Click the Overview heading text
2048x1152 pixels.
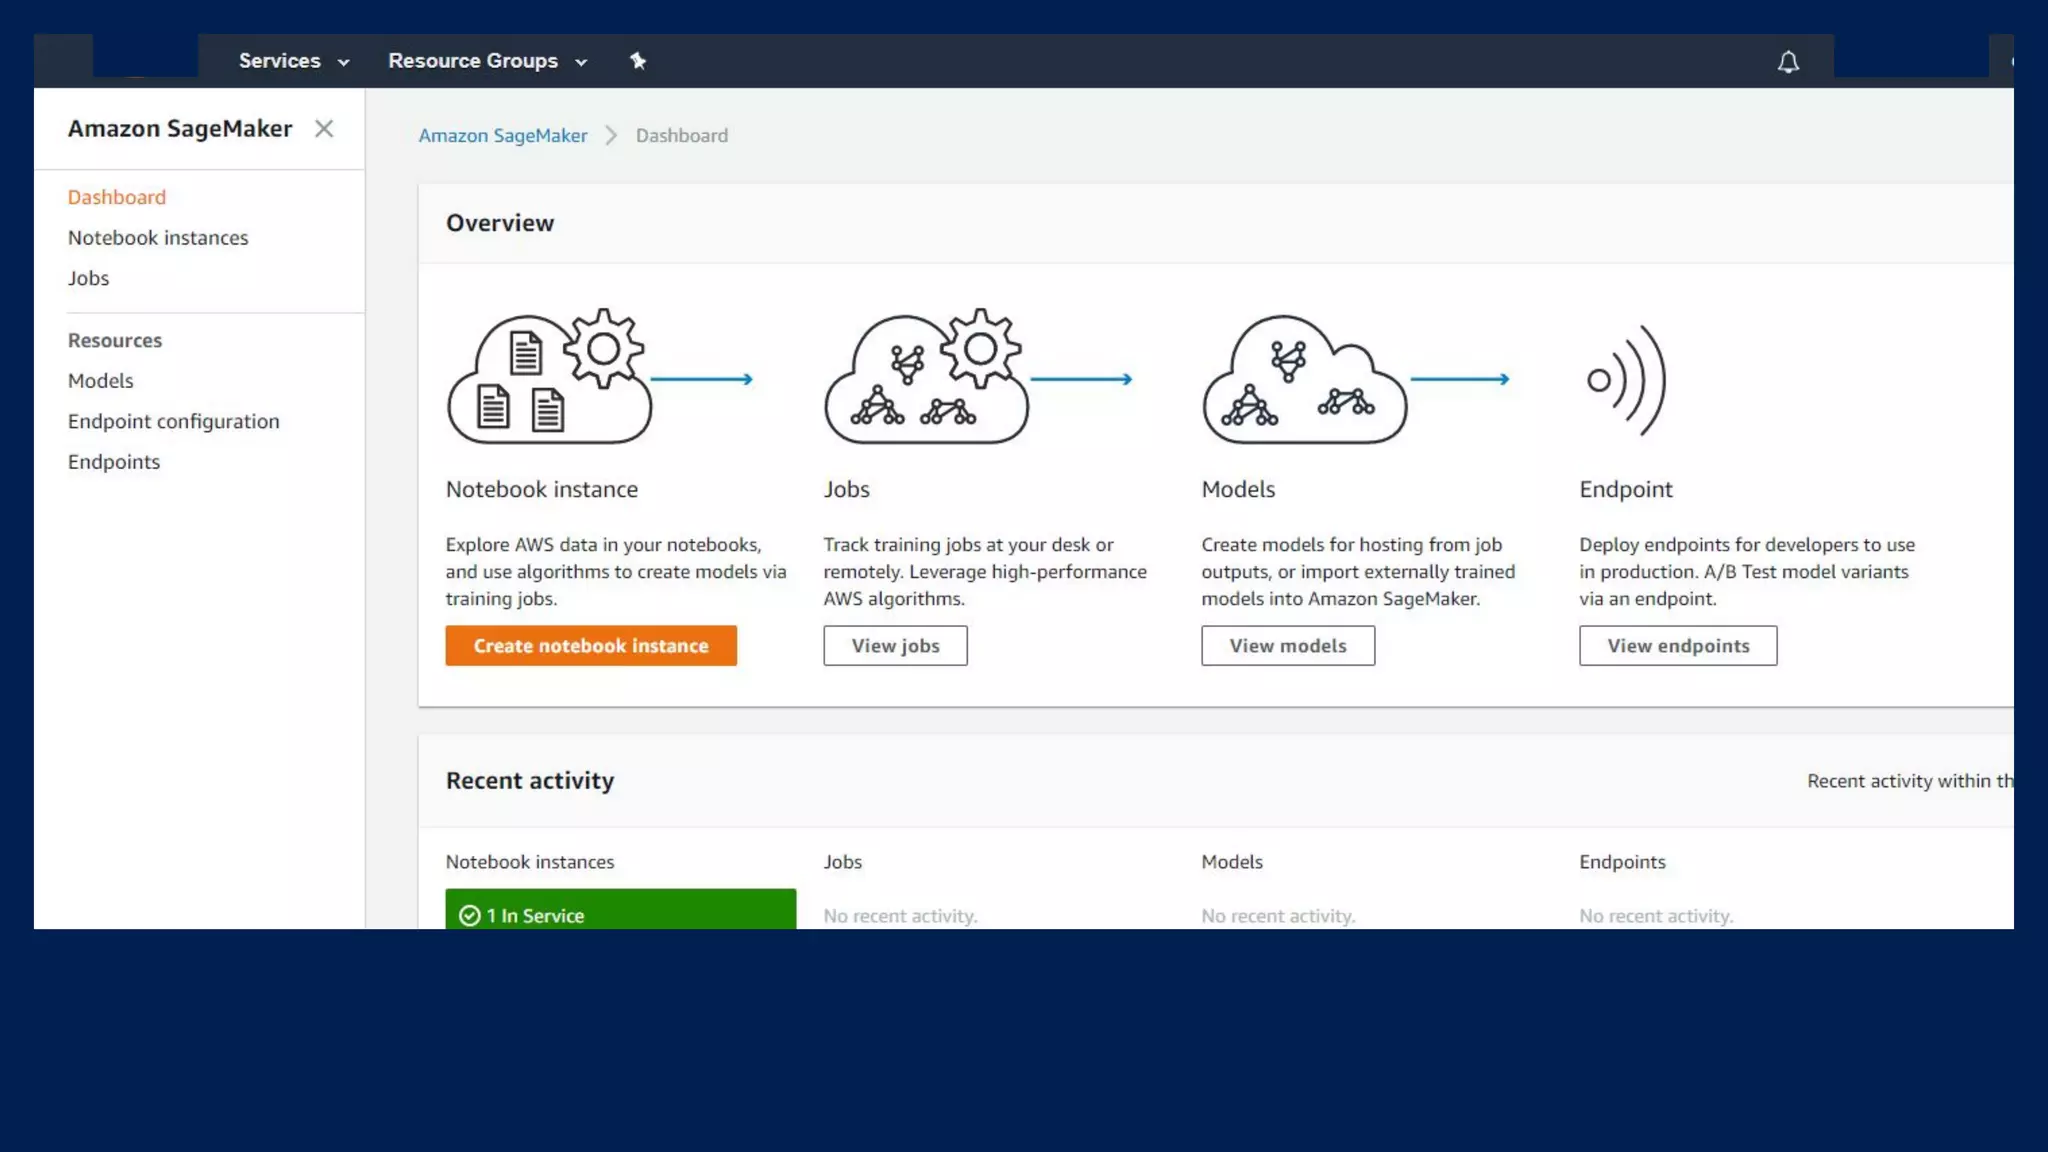(x=500, y=223)
